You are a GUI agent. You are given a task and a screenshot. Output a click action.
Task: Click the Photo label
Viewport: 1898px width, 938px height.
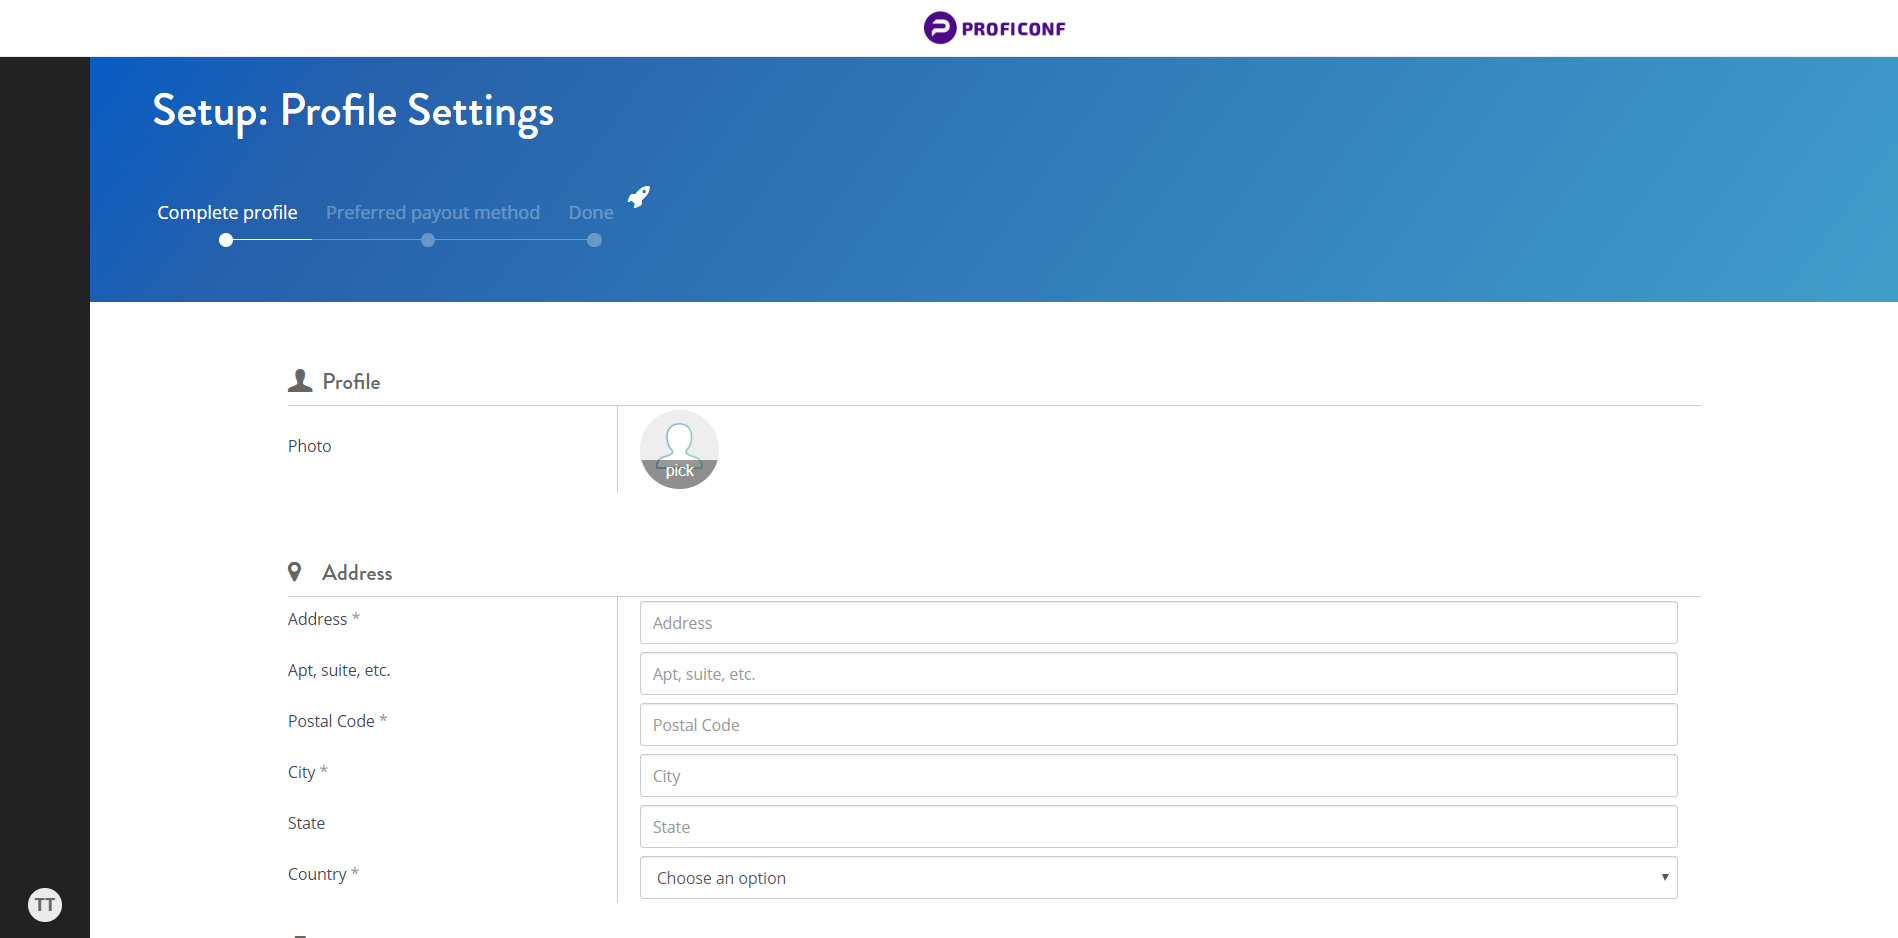310,446
